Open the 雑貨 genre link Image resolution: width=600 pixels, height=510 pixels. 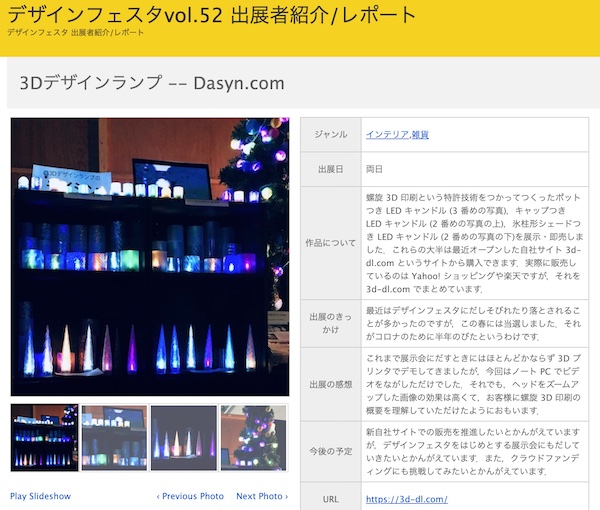[x=419, y=134]
